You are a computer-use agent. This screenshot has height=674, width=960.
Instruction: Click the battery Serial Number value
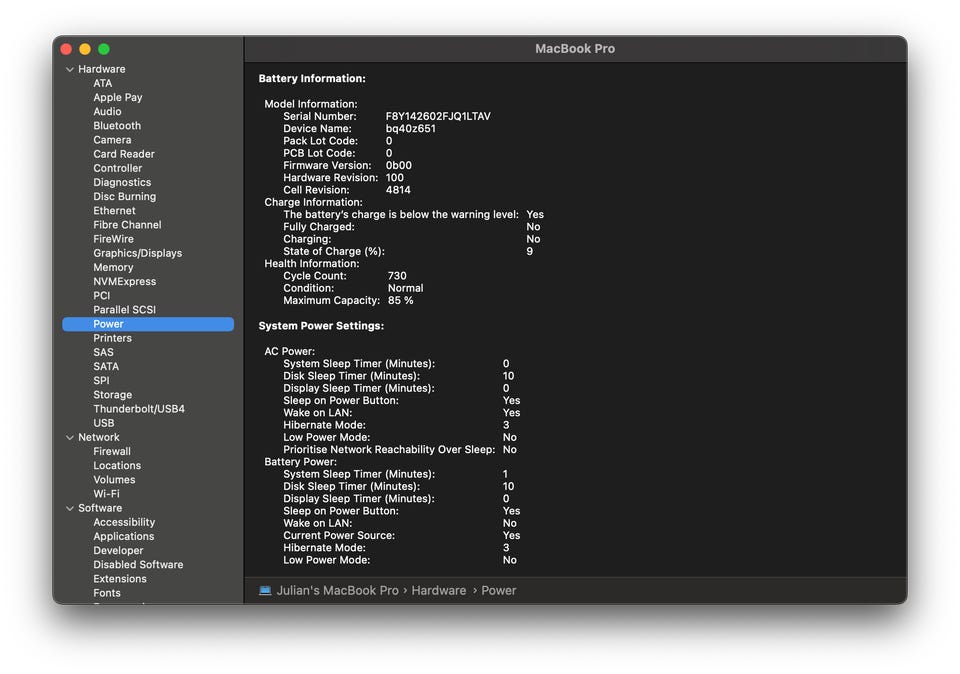click(438, 116)
